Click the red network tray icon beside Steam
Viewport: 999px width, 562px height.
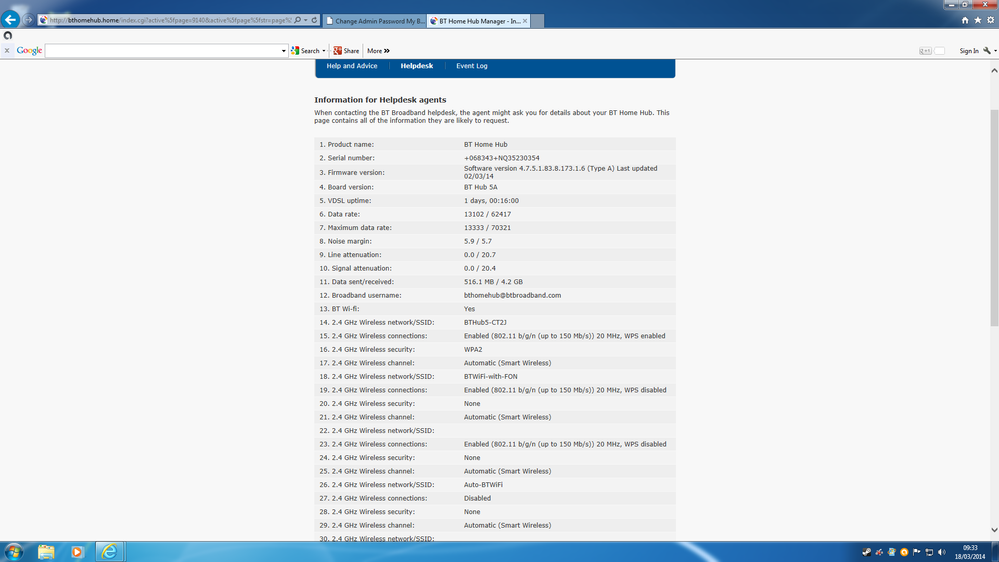click(x=879, y=552)
